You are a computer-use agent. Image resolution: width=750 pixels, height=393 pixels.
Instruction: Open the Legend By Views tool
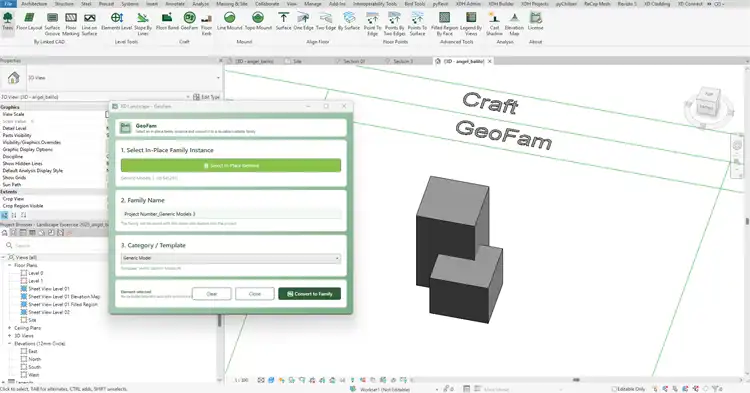[471, 24]
